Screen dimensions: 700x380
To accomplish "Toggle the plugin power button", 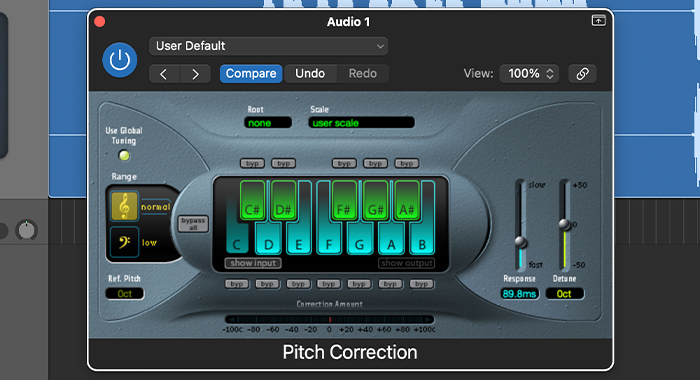I will pos(120,60).
